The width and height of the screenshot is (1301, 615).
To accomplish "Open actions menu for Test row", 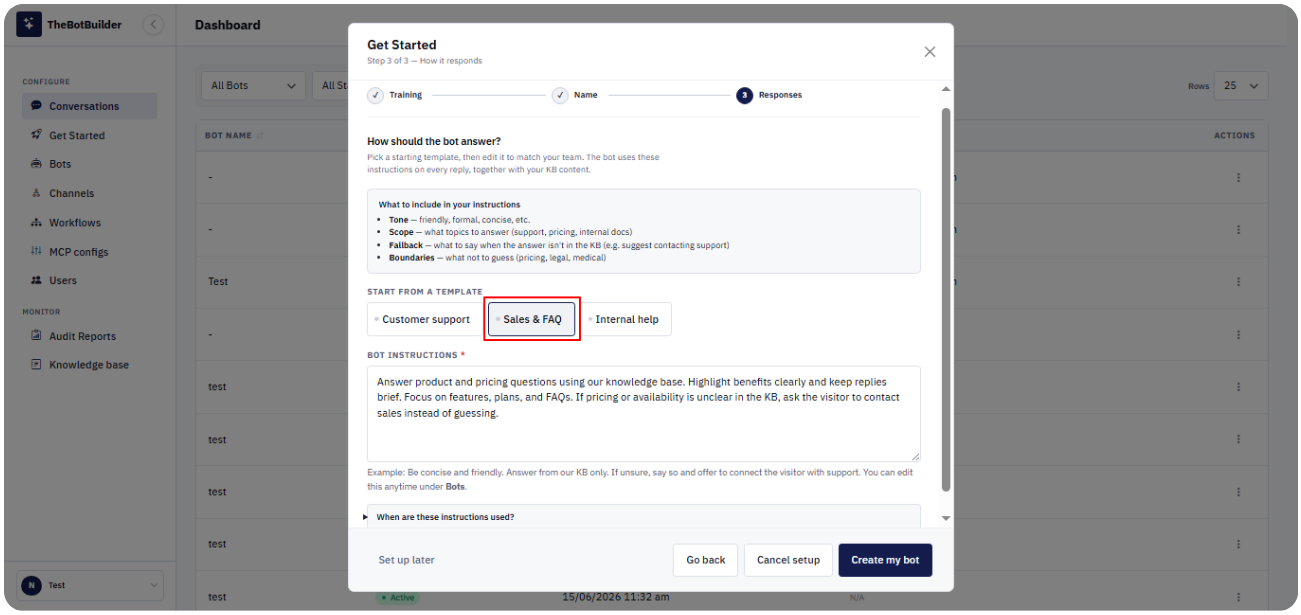I will (1238, 281).
